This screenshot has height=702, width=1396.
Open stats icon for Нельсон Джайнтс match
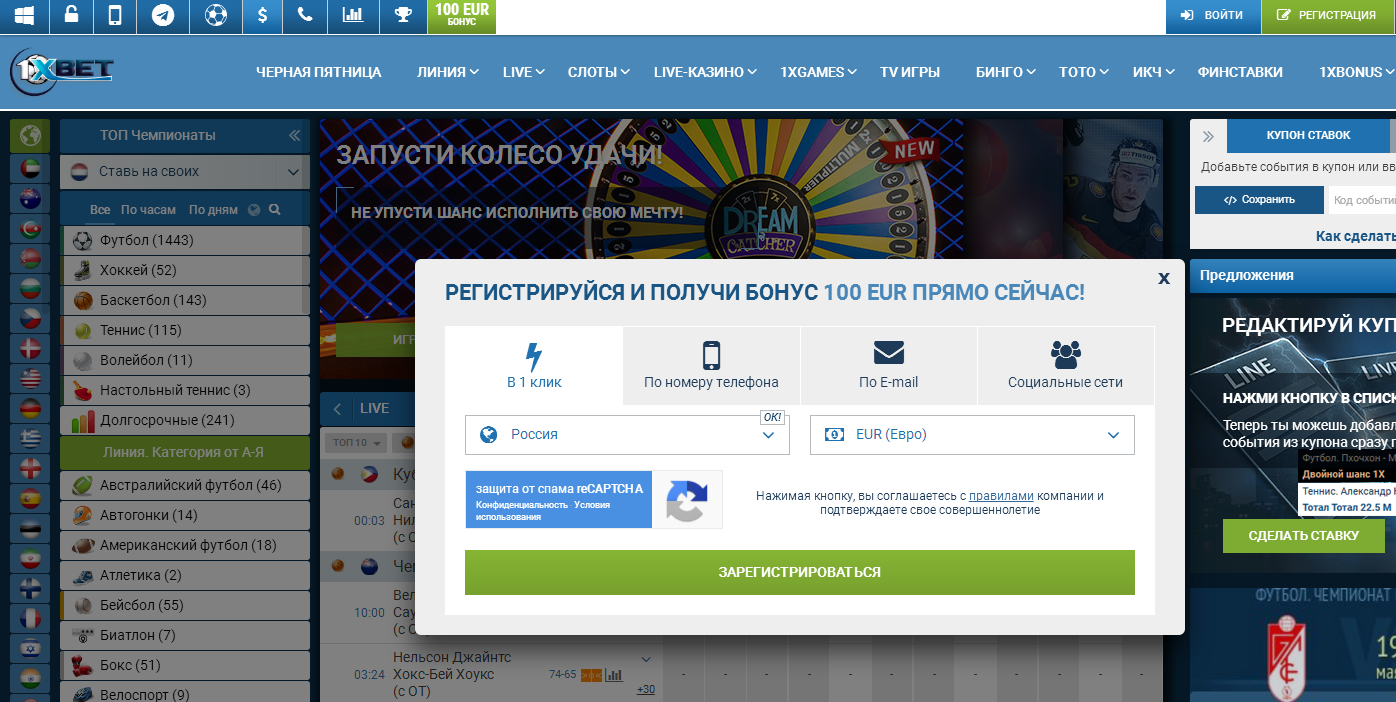[x=615, y=674]
